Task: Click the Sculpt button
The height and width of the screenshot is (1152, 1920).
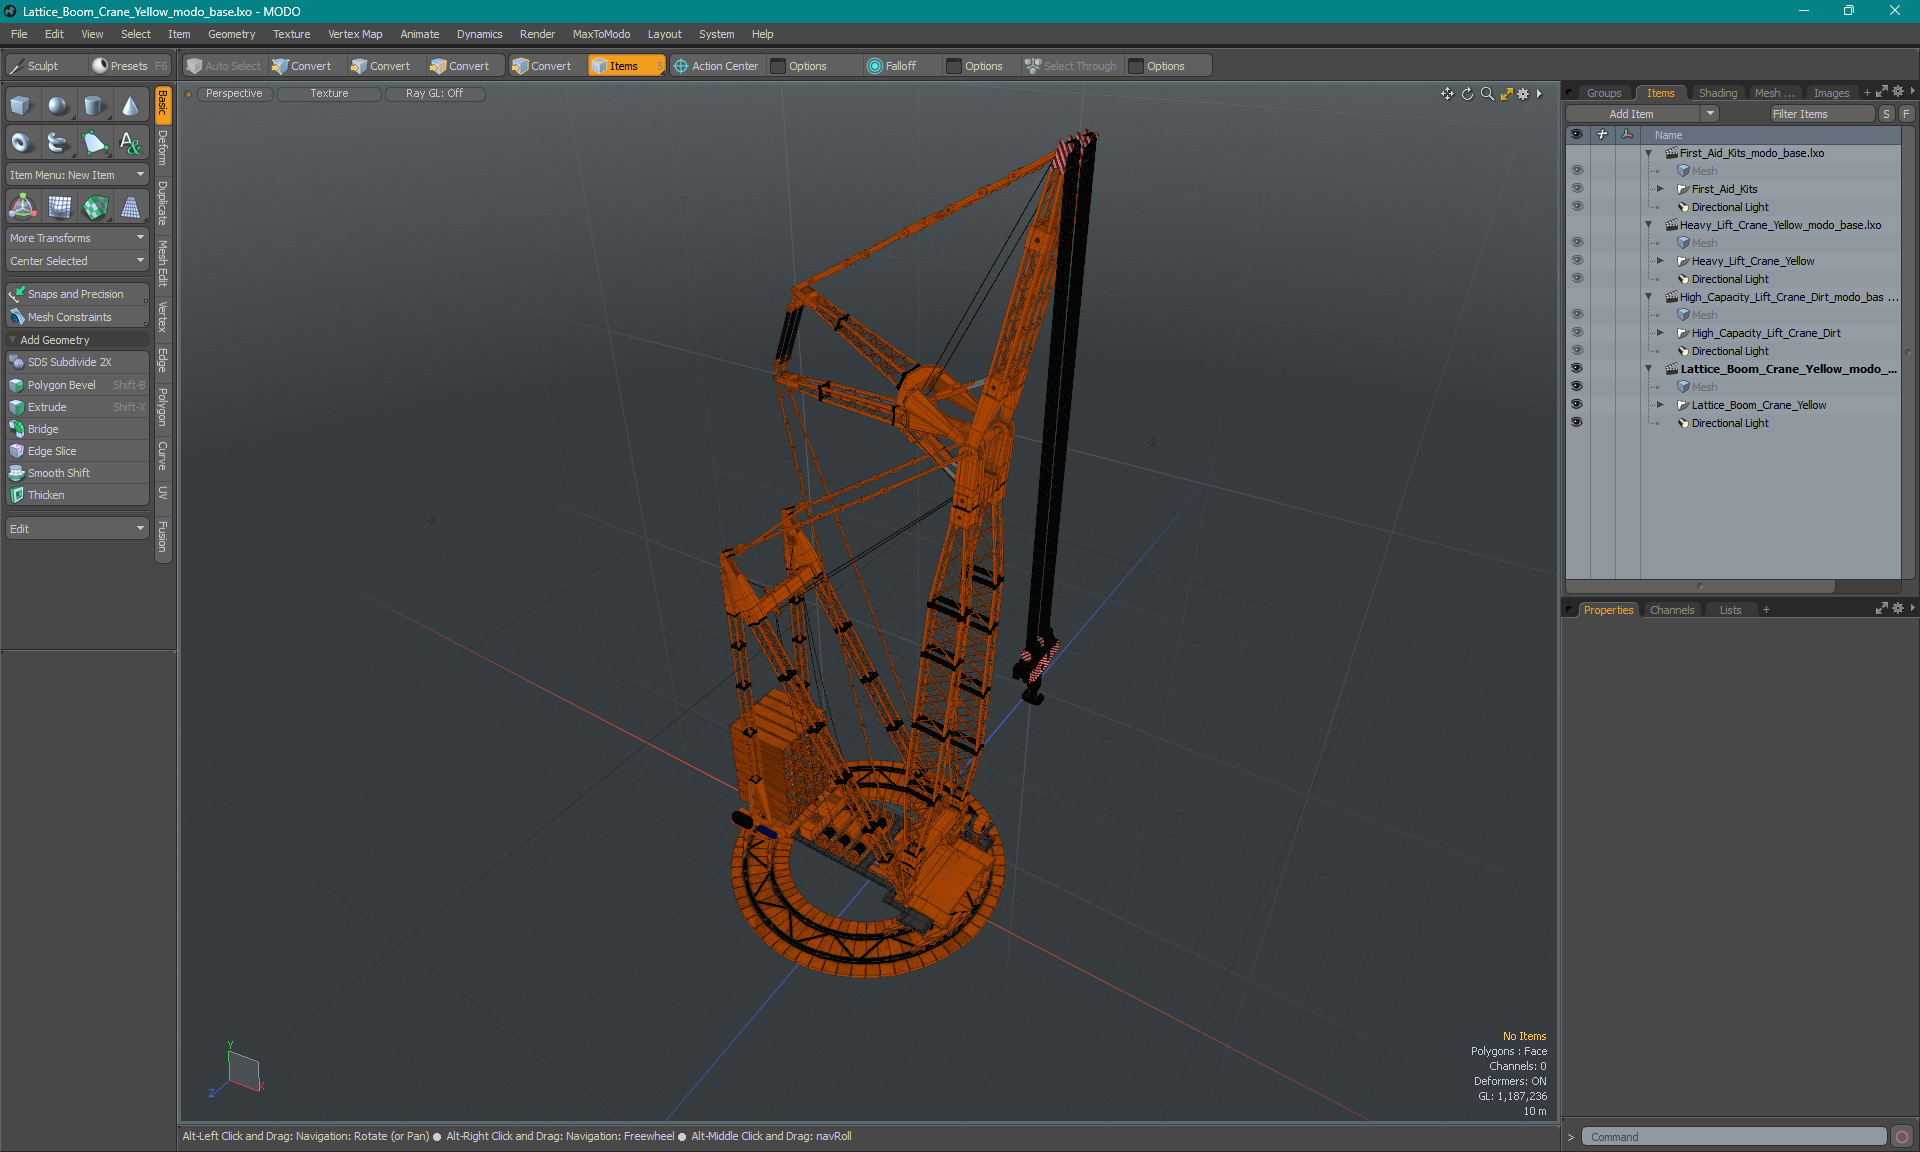Action: tap(45, 66)
